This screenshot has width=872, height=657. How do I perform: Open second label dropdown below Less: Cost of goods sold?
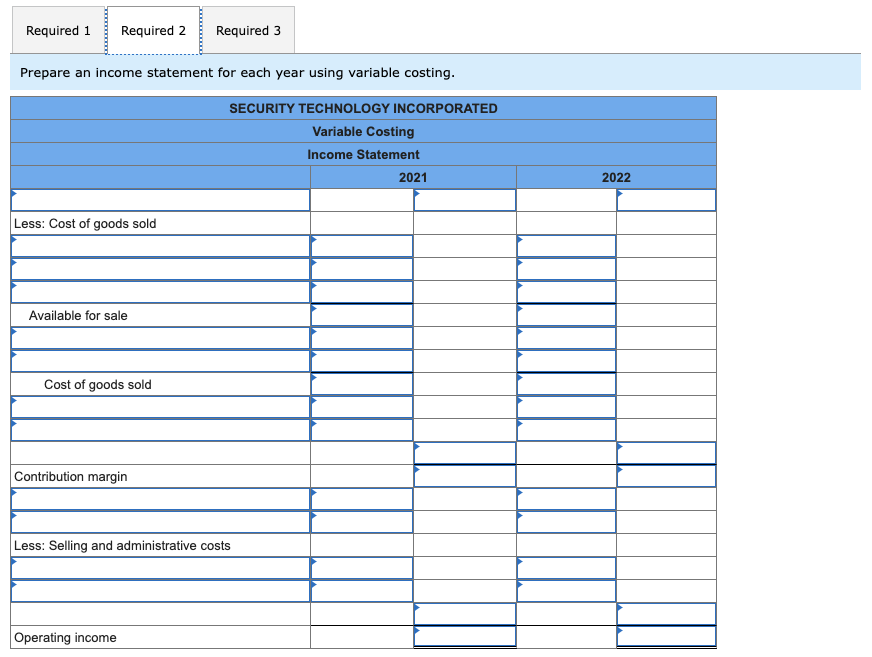[161, 269]
